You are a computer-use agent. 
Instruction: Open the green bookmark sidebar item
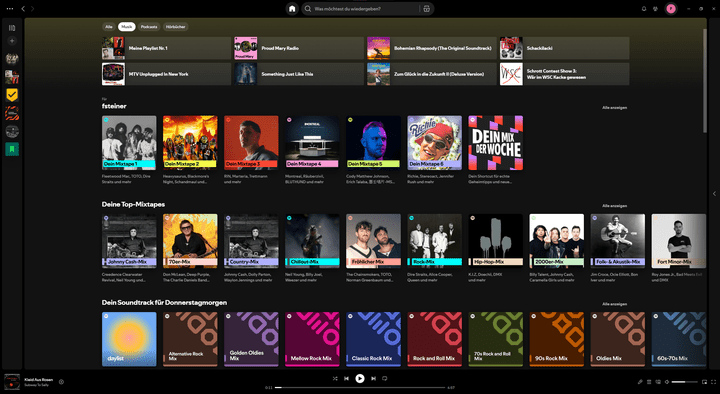(12, 149)
